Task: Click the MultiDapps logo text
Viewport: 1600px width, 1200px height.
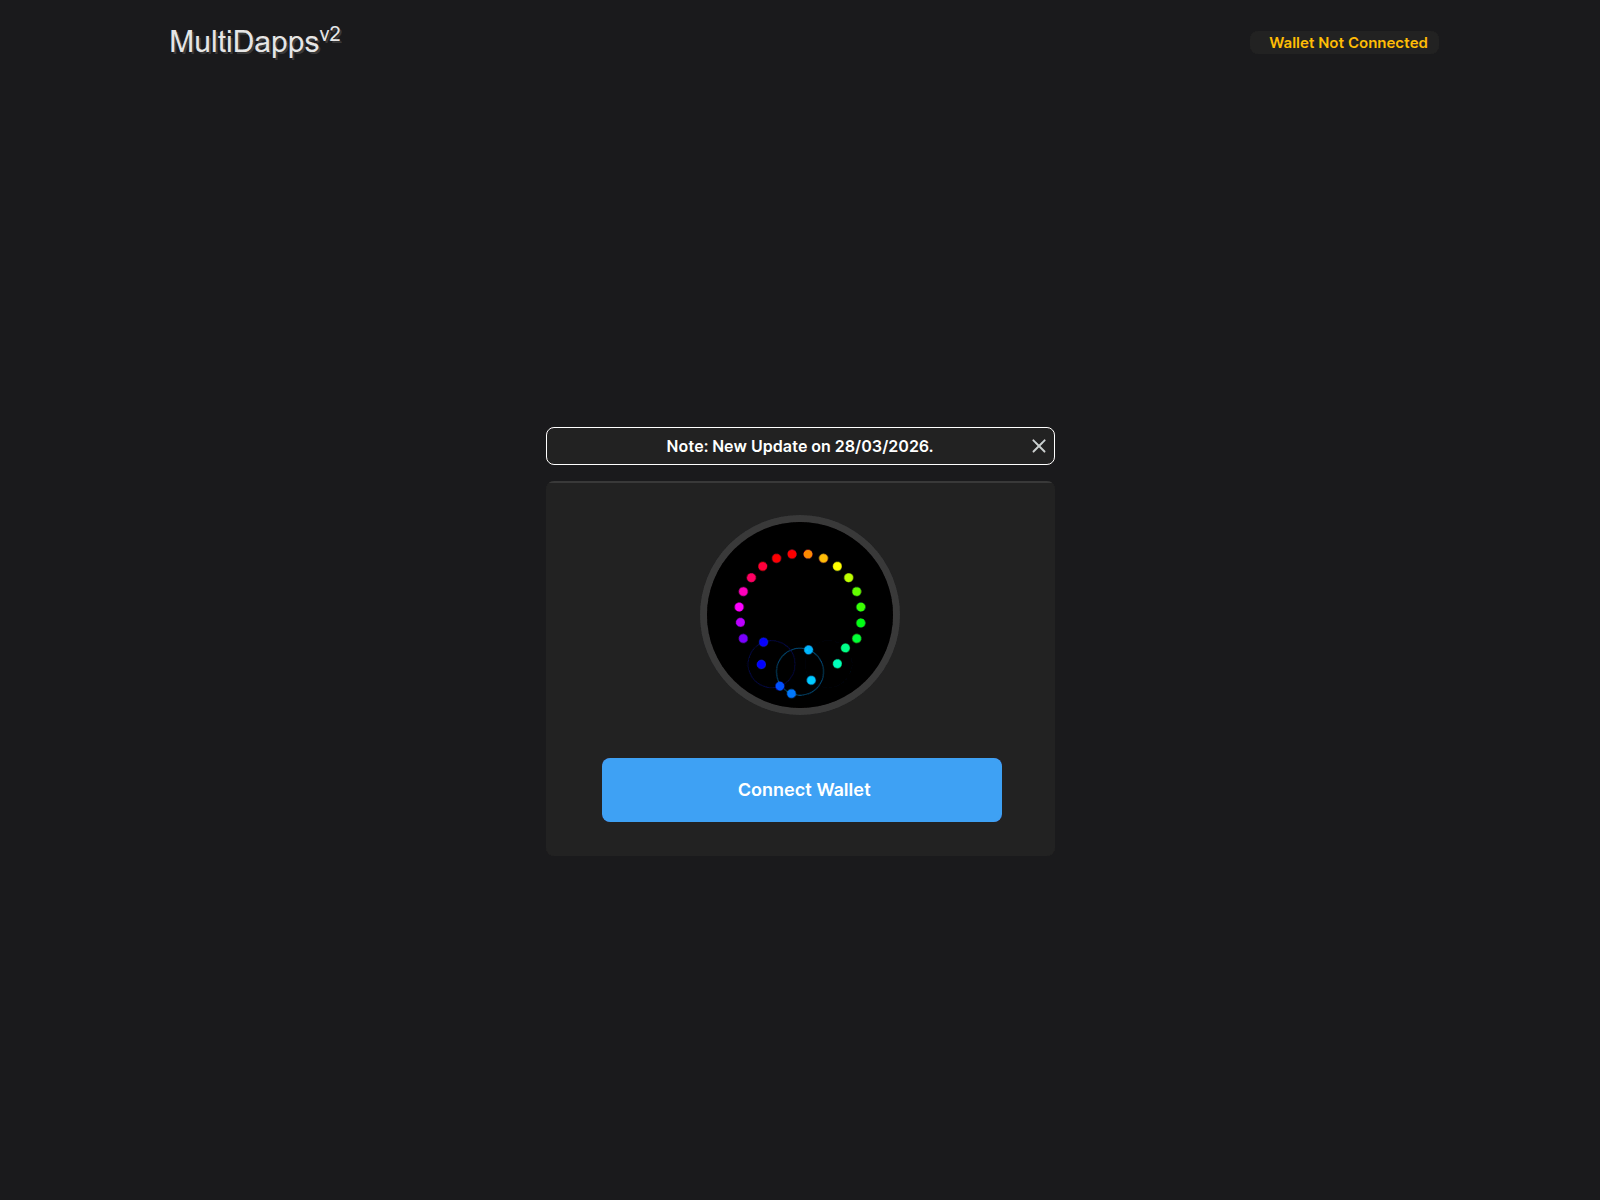Action: coord(242,43)
